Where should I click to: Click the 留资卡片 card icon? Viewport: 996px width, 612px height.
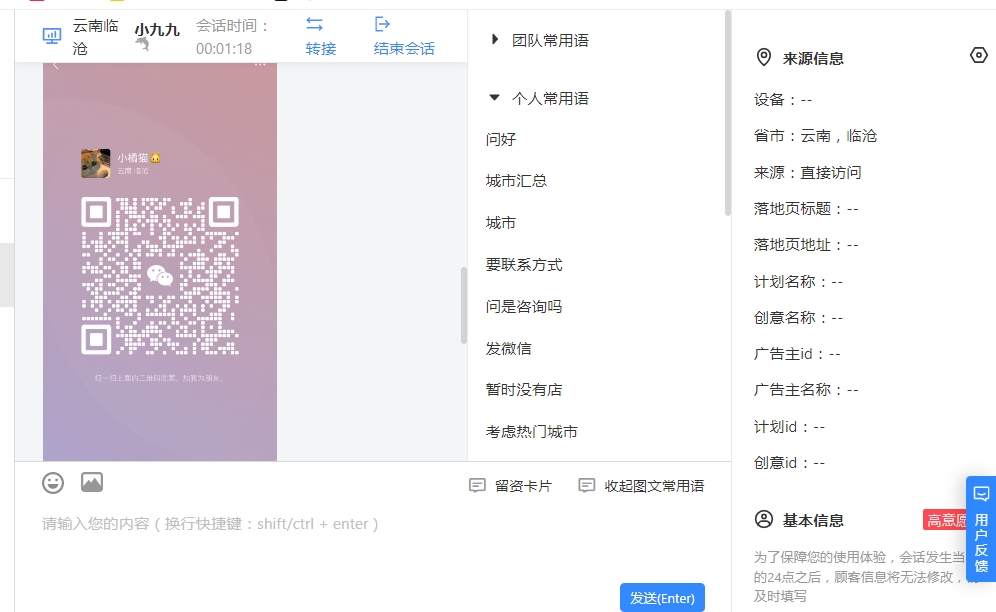click(x=477, y=486)
